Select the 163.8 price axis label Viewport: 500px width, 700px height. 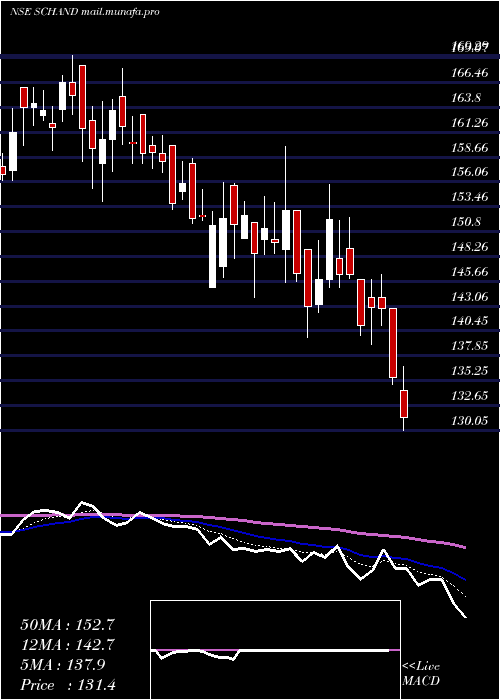click(x=466, y=97)
